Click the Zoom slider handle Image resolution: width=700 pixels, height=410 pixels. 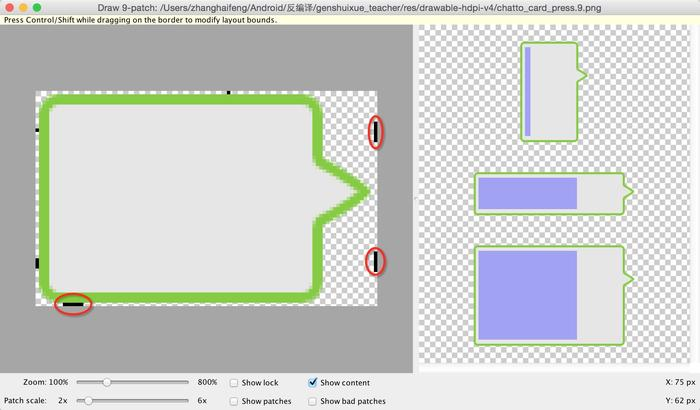pos(107,382)
